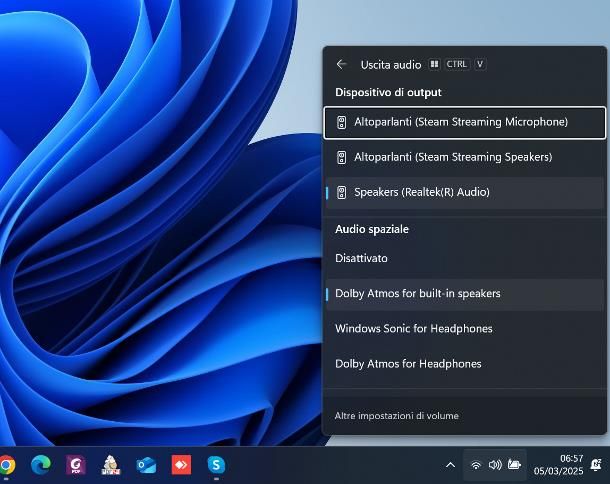
Task: Open the taskbar app left of Outlook
Action: [111, 465]
